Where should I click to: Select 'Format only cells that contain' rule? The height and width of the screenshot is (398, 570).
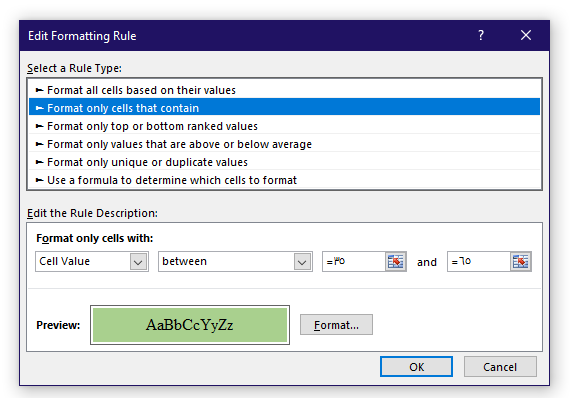(x=284, y=108)
